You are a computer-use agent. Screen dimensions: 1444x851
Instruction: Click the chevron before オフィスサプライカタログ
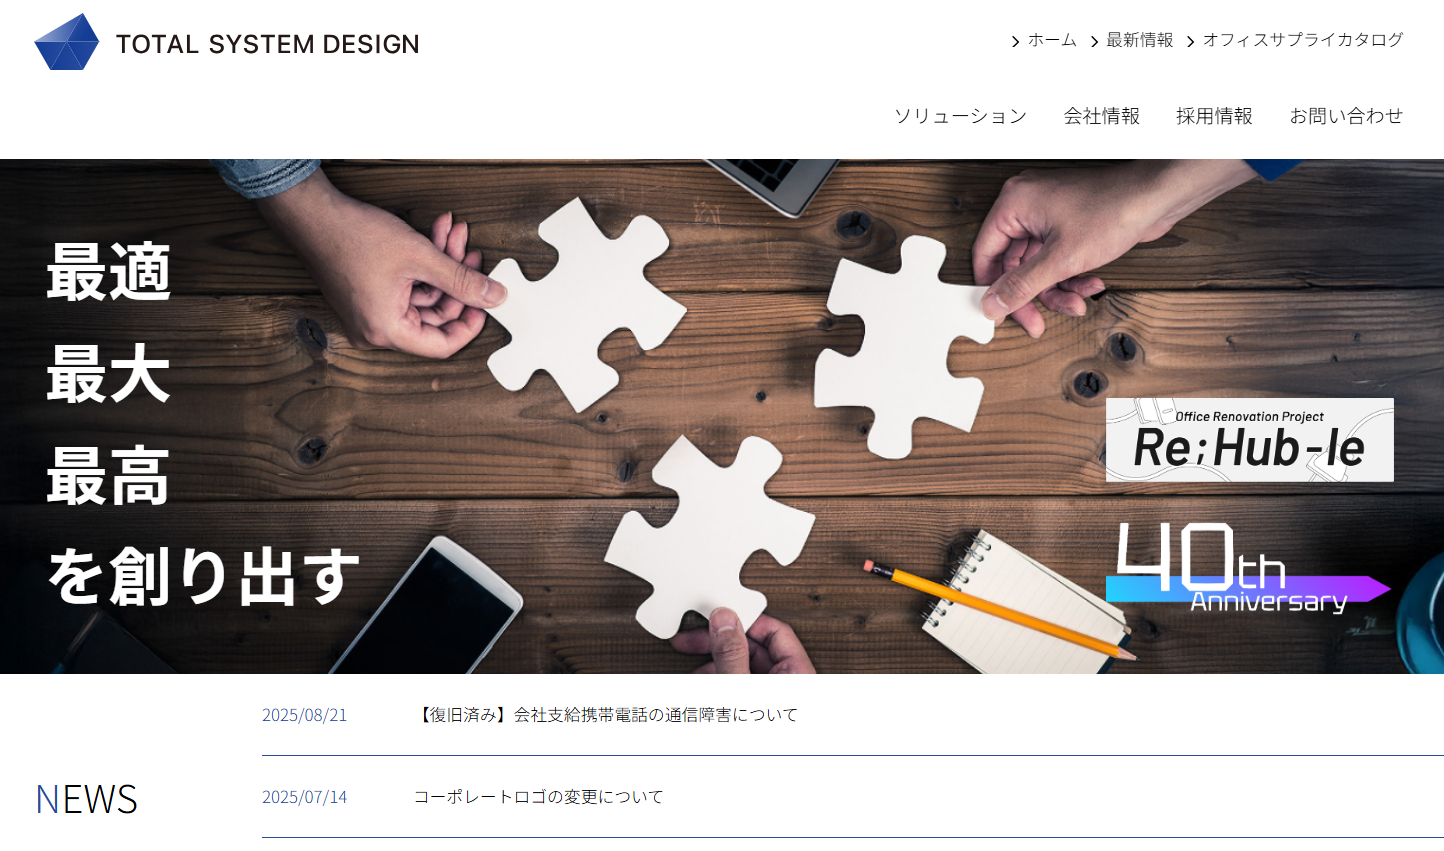click(x=1191, y=41)
